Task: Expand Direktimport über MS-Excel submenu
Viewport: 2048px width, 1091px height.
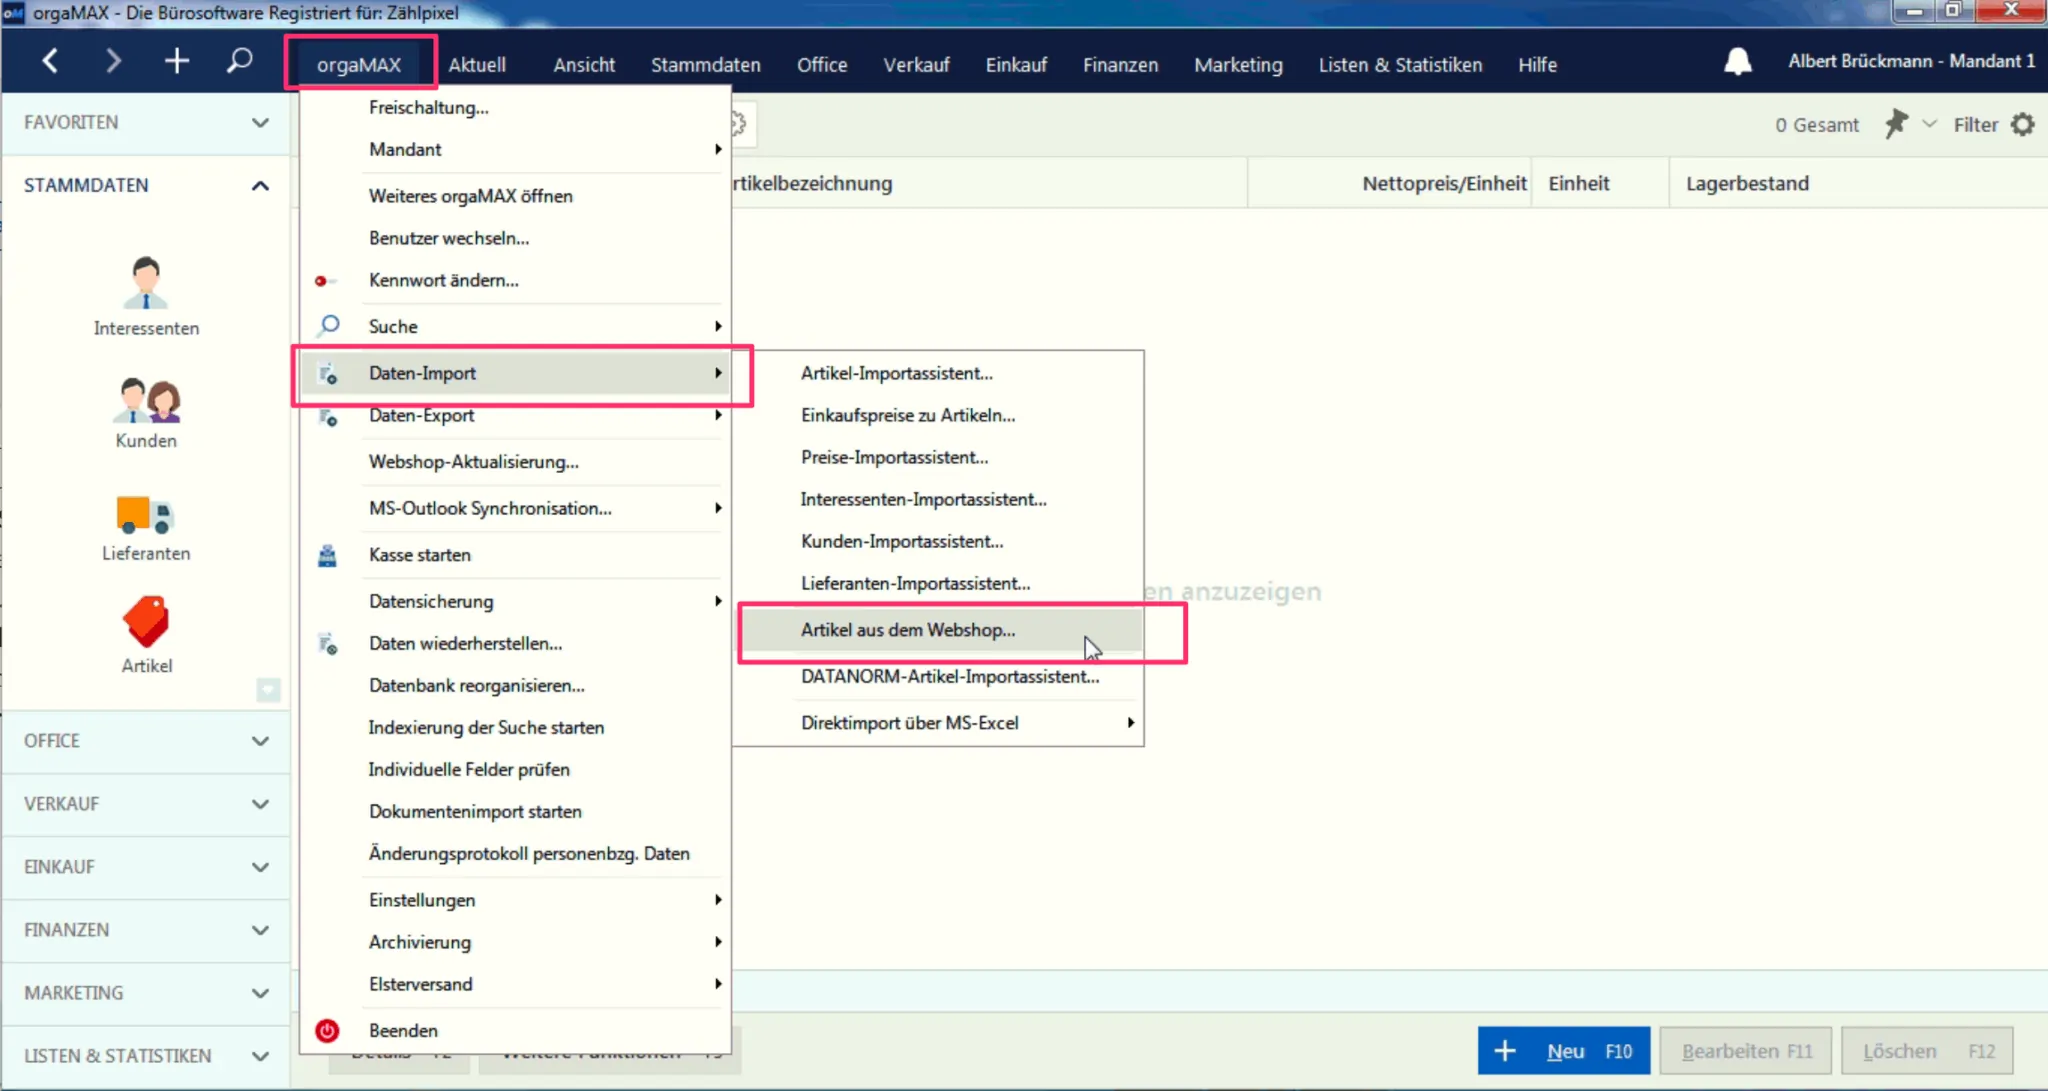Action: tap(940, 723)
